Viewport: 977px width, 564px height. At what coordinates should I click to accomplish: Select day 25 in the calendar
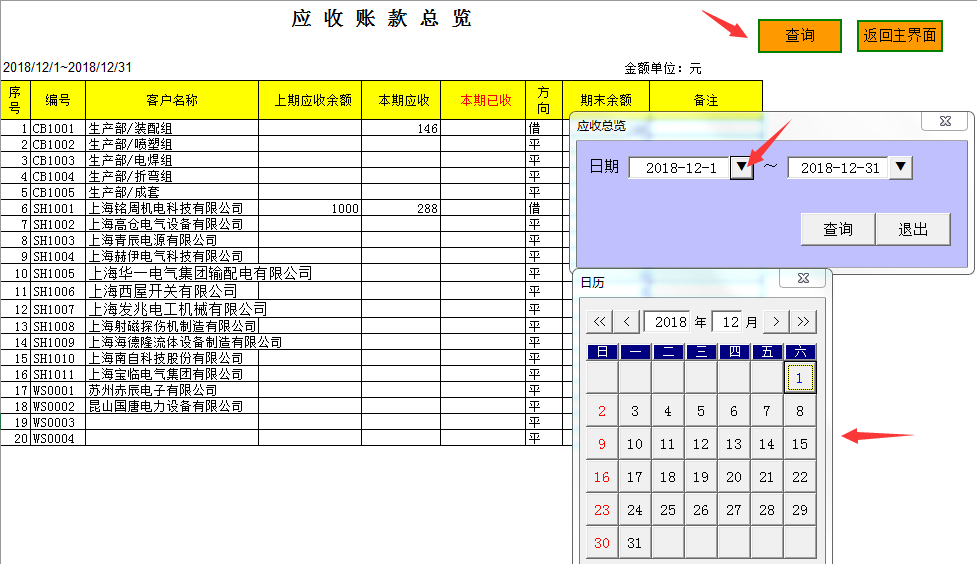(x=668, y=510)
